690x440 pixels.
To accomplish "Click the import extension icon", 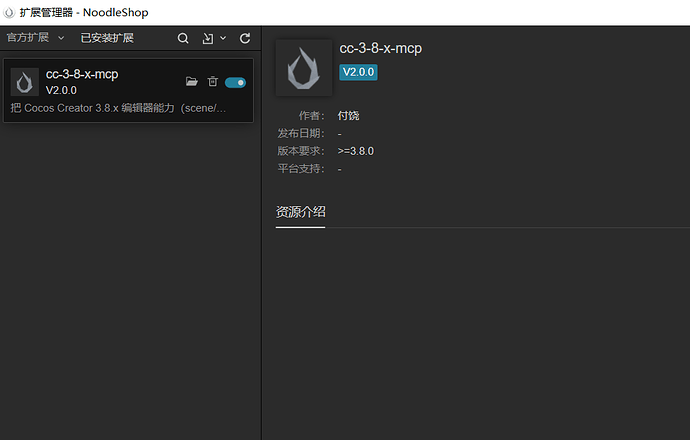I will 208,39.
